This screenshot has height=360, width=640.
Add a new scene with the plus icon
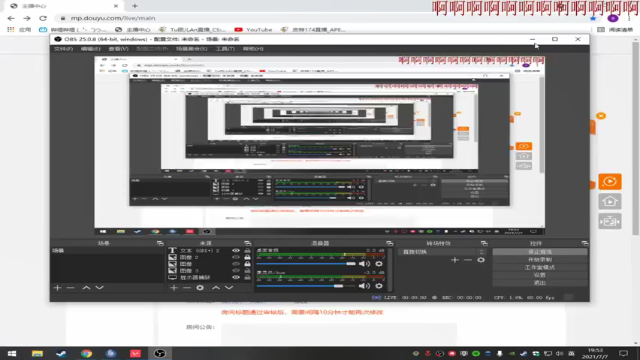[x=57, y=288]
